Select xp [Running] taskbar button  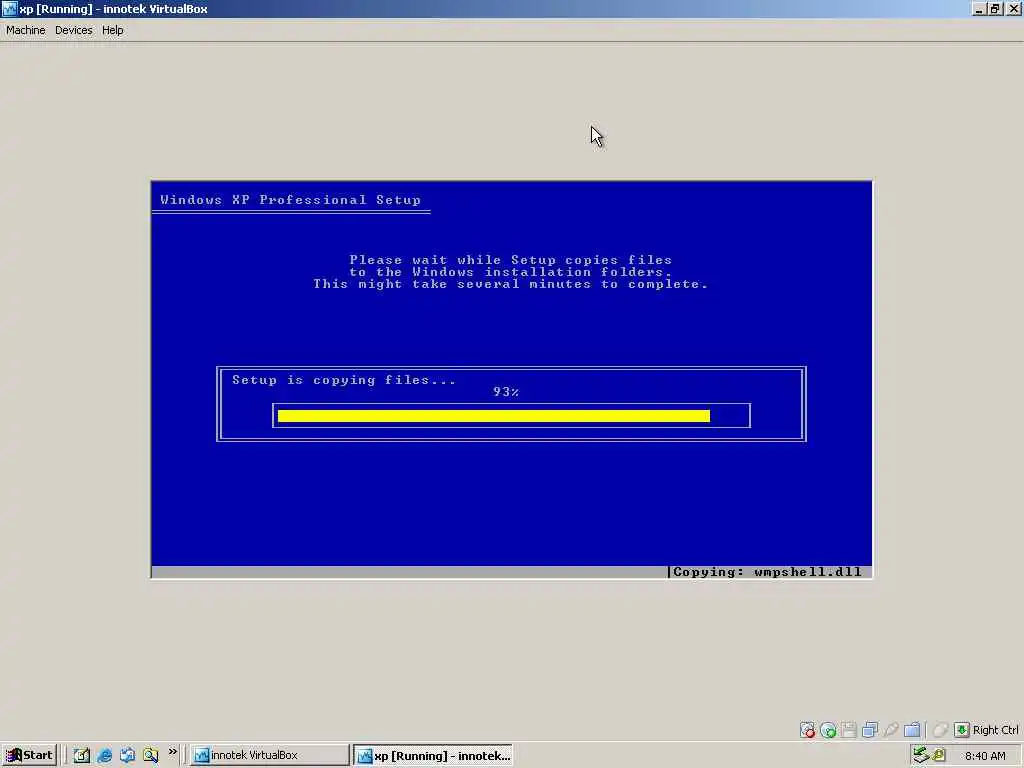pyautogui.click(x=434, y=756)
